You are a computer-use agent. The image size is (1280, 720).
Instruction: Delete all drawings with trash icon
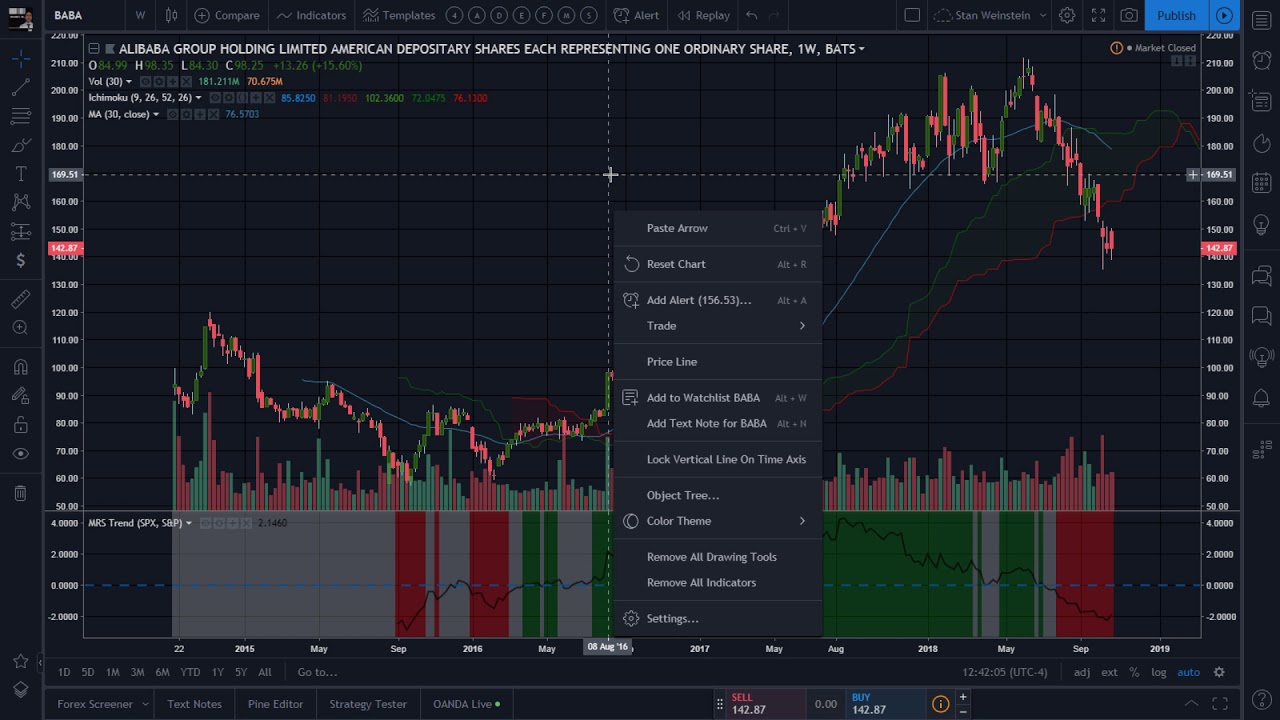(x=20, y=492)
